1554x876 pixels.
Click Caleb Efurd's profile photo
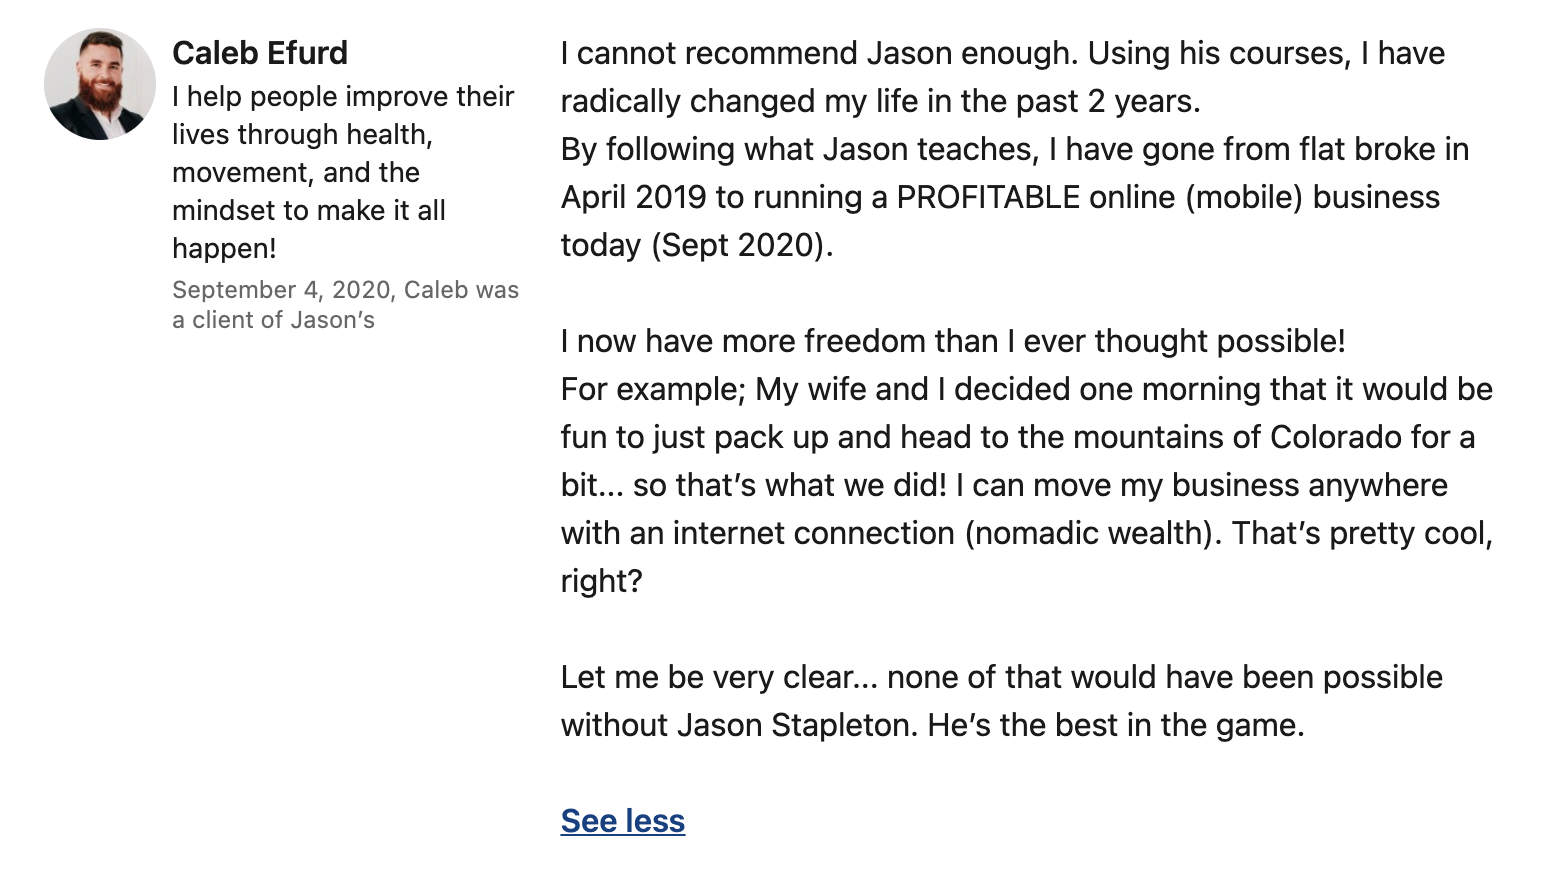[100, 84]
